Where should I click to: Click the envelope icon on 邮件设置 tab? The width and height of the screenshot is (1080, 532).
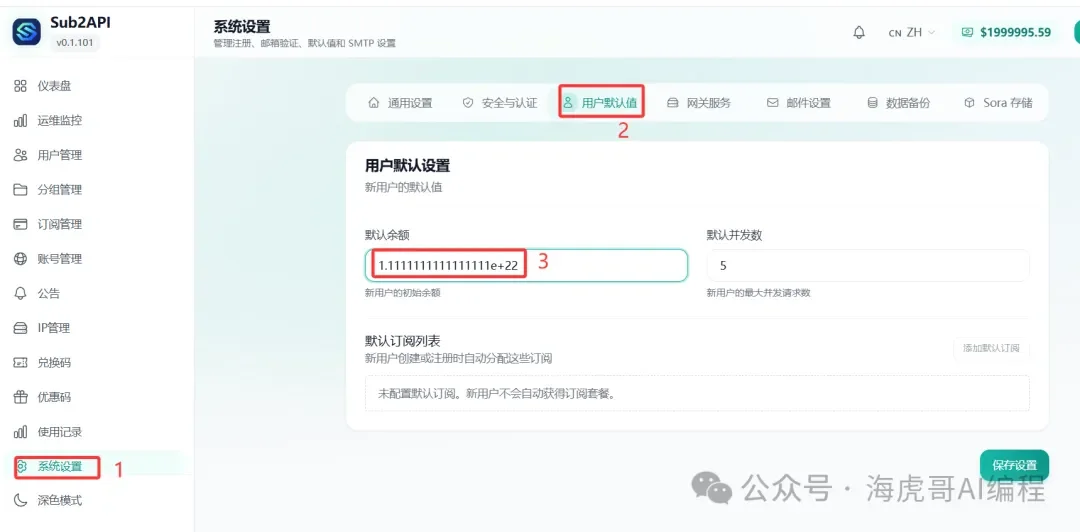click(773, 103)
